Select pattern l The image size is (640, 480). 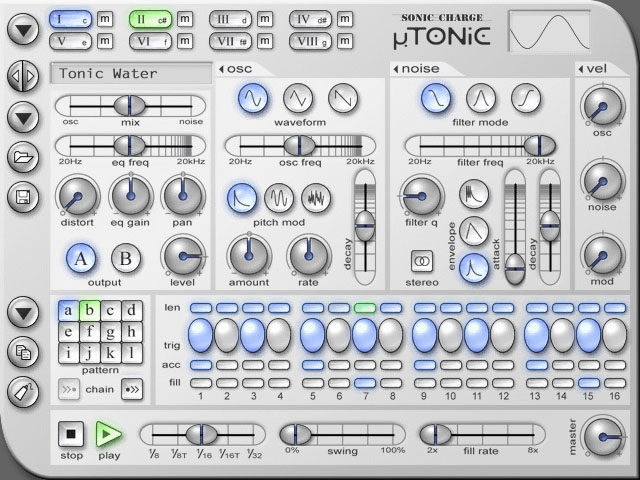132,353
